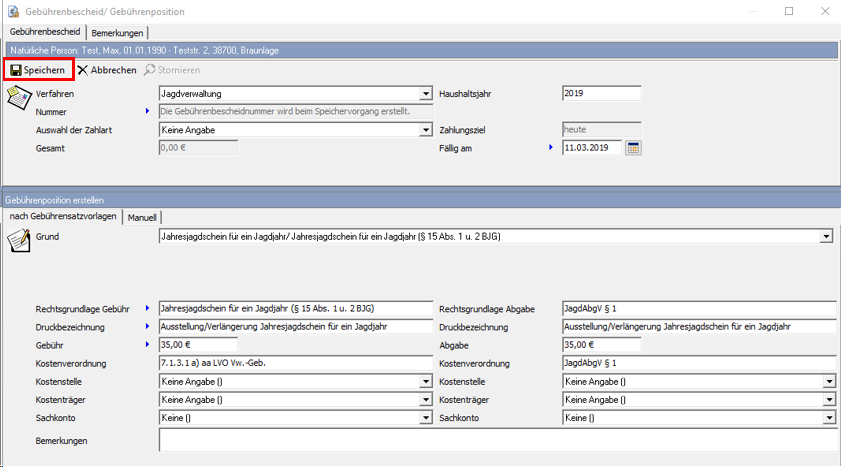841x467 pixels.
Task: Expand the left Kostenträger dropdown
Action: point(425,399)
